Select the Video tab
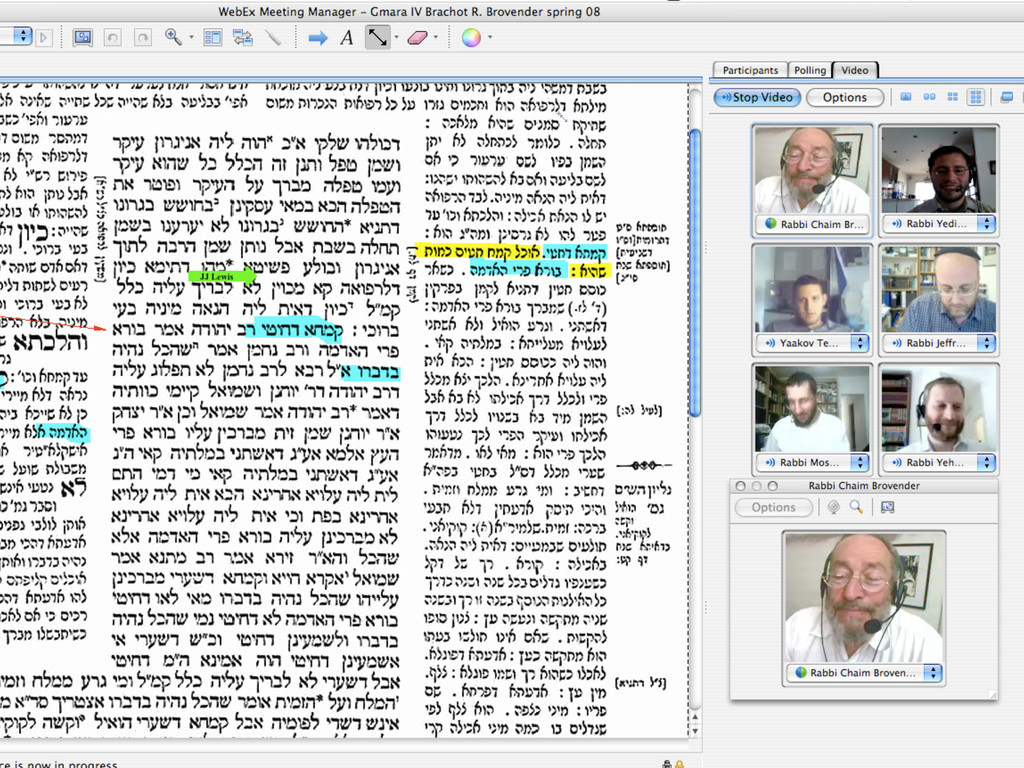 855,70
